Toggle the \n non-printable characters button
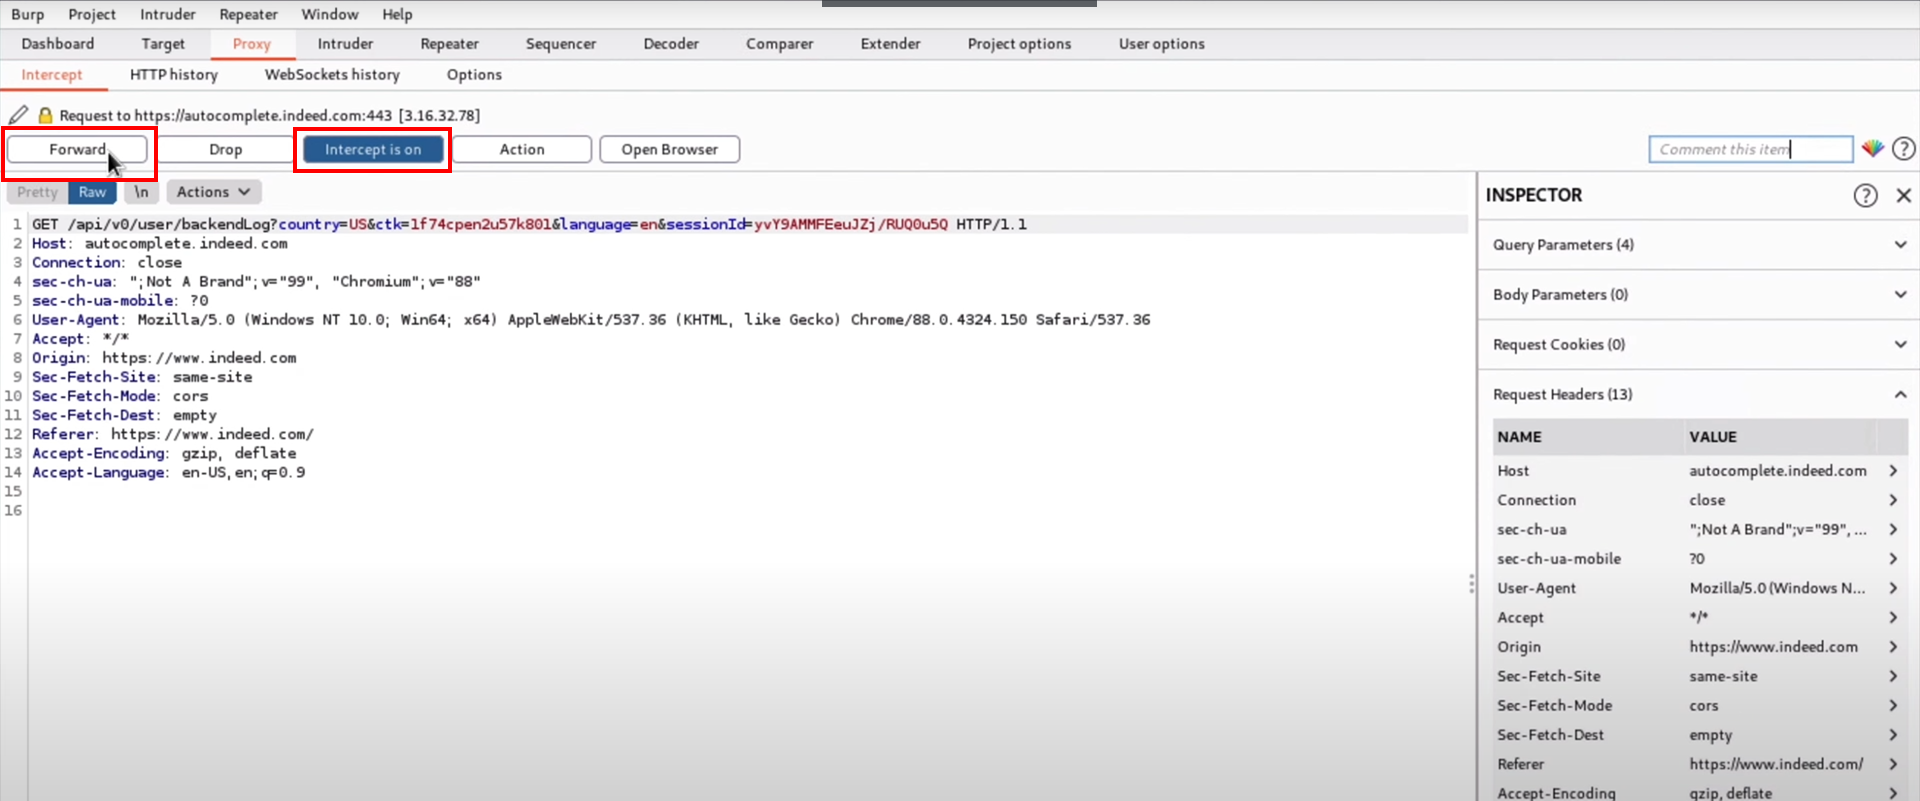The width and height of the screenshot is (1920, 801). [141, 192]
